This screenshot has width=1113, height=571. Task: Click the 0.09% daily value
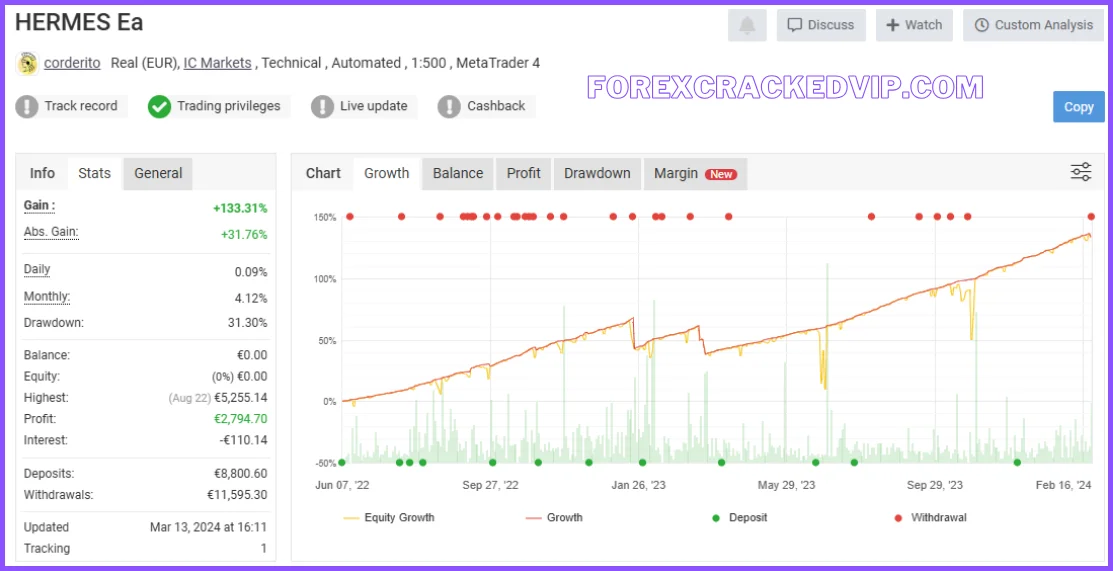click(251, 272)
